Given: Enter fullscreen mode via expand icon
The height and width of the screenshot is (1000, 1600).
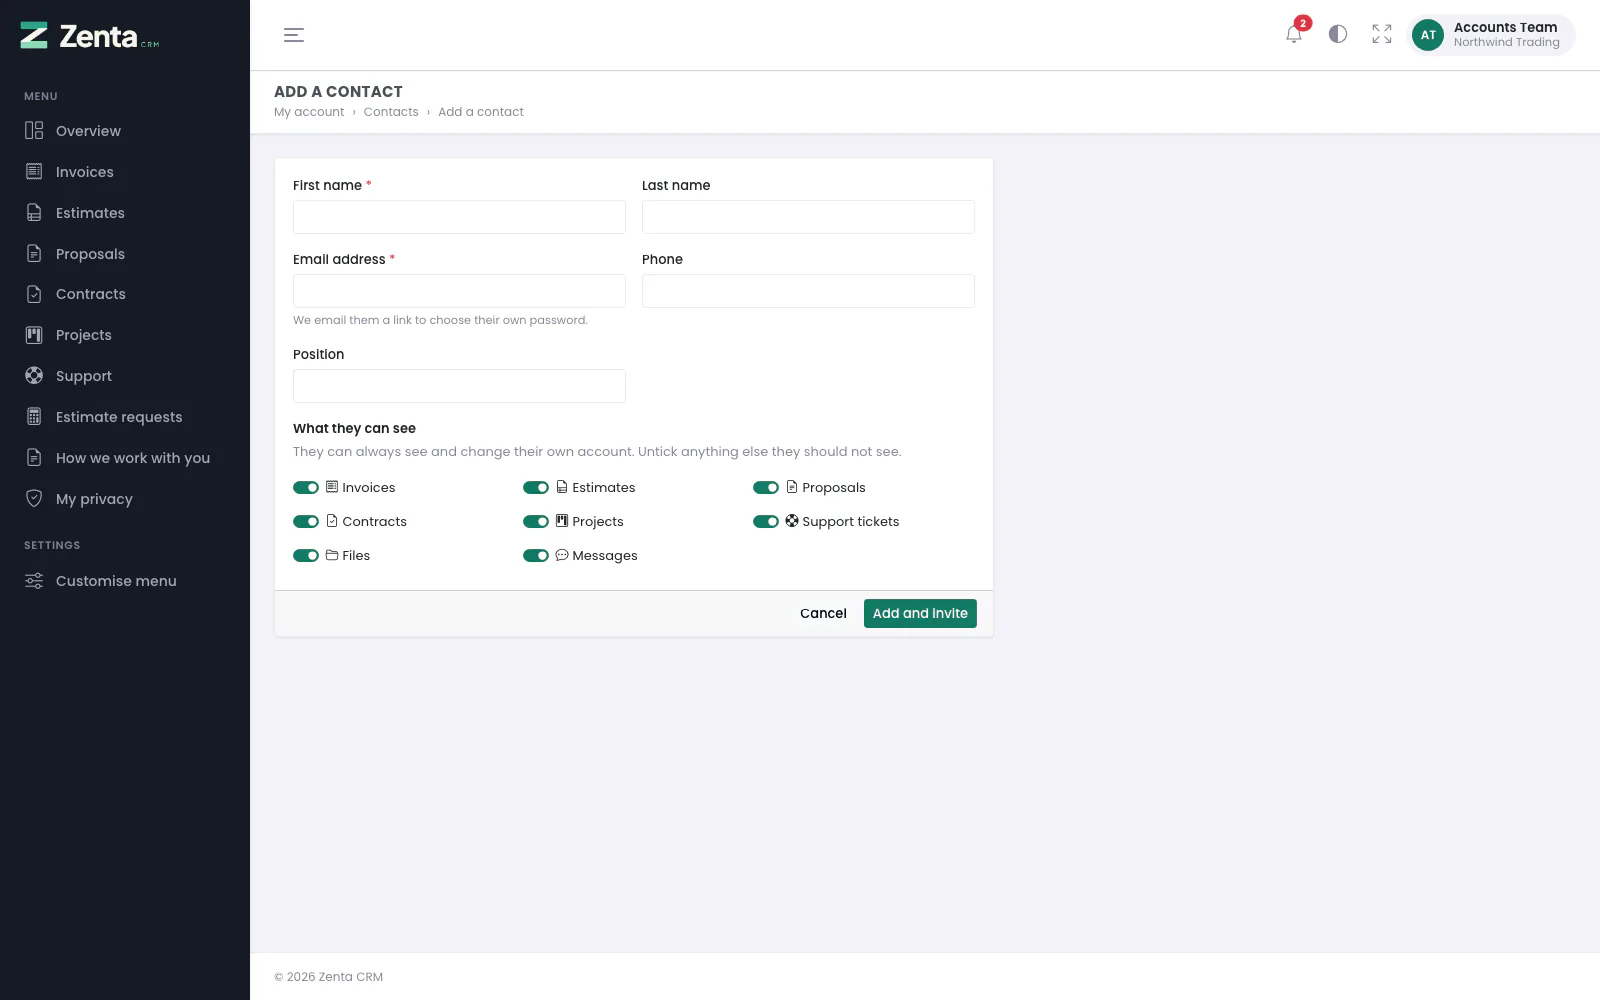Looking at the screenshot, I should click(1382, 34).
